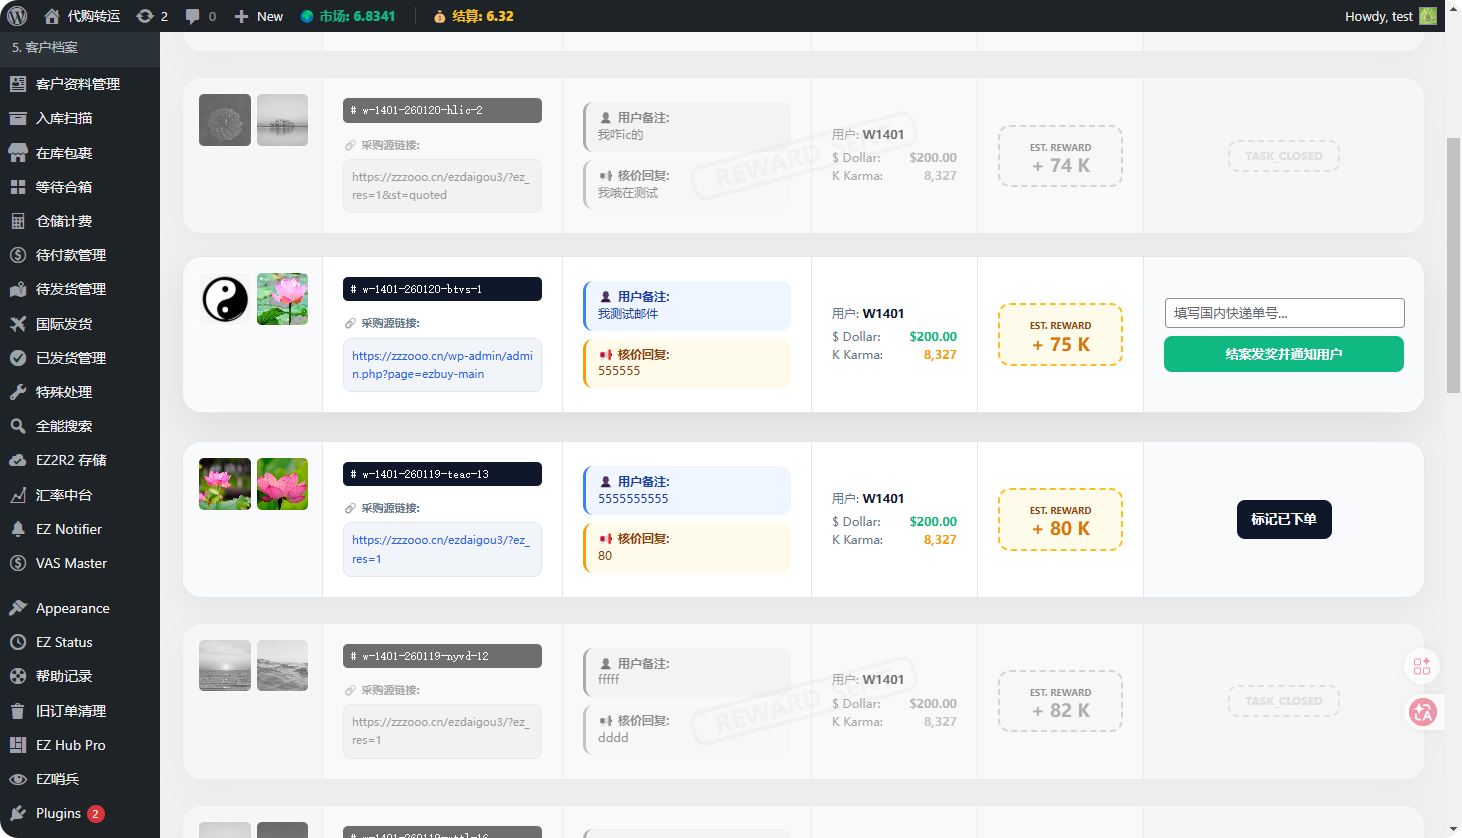This screenshot has width=1462, height=838.
Task: Open the ezbuy-main source link
Action: click(441, 365)
